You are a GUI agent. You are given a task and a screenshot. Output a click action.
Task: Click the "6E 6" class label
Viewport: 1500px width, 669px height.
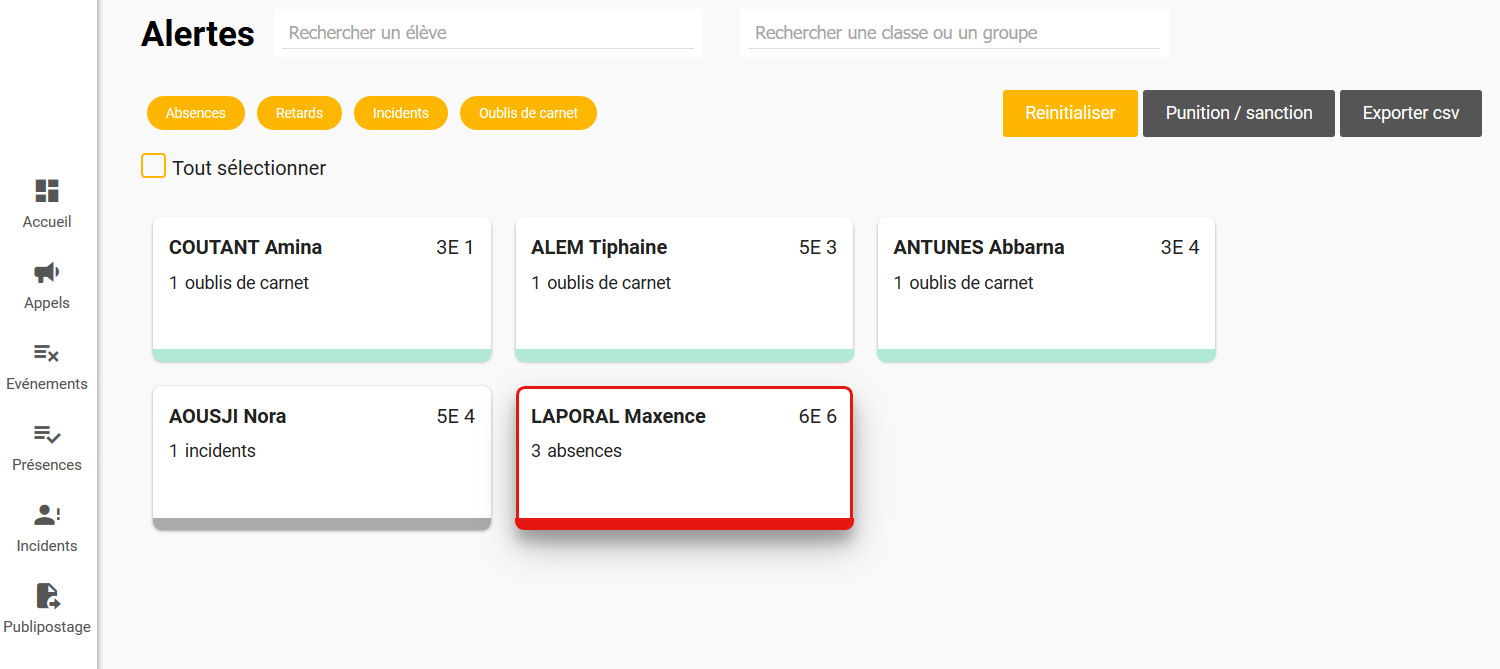click(x=818, y=417)
